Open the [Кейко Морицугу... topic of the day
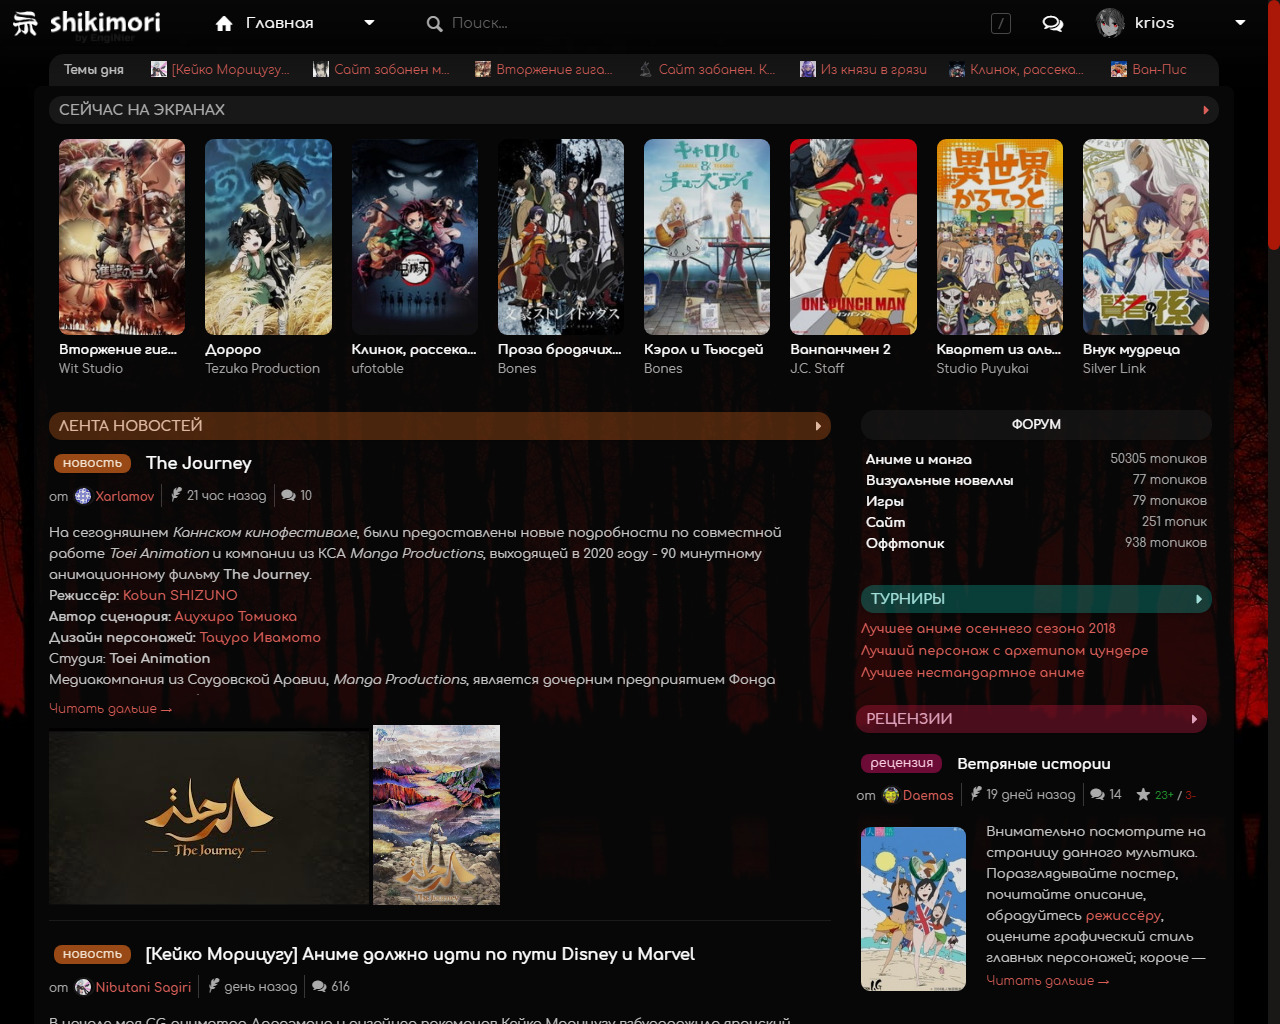The width and height of the screenshot is (1280, 1024). (x=230, y=69)
